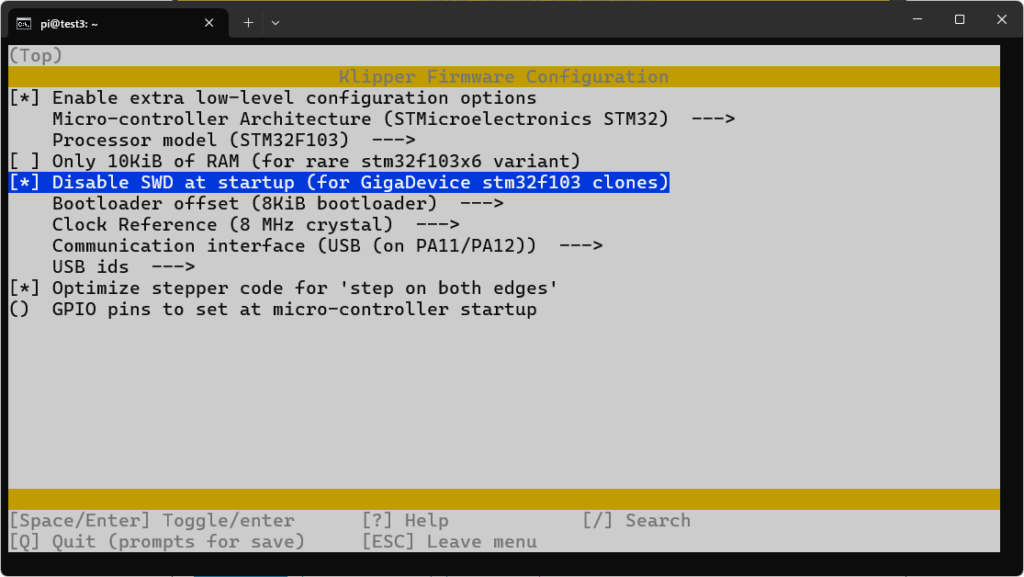The height and width of the screenshot is (577, 1024).
Task: Click the '[/] Search' hint
Action: pyautogui.click(x=637, y=520)
